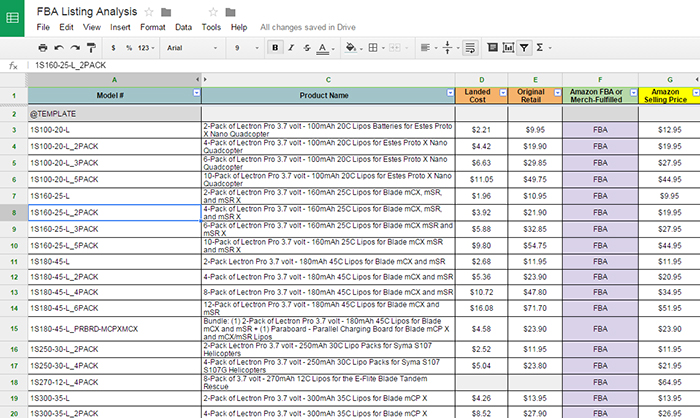This screenshot has height=418, width=700.
Task: Open the Data menu
Action: click(184, 27)
